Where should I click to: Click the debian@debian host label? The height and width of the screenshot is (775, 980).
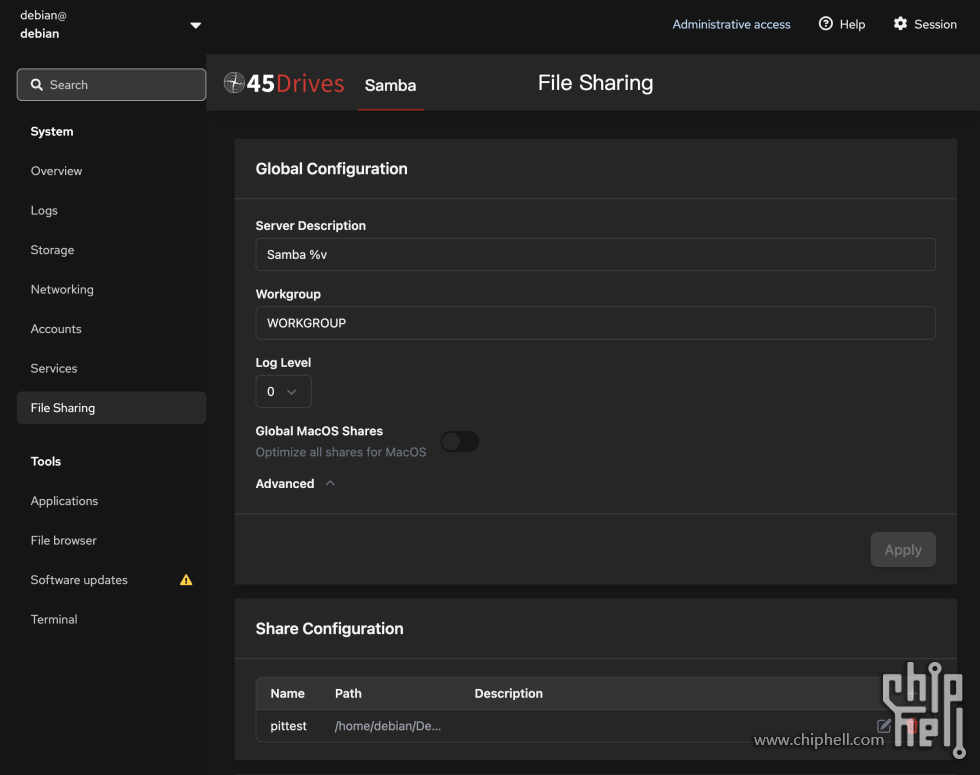coord(43,24)
